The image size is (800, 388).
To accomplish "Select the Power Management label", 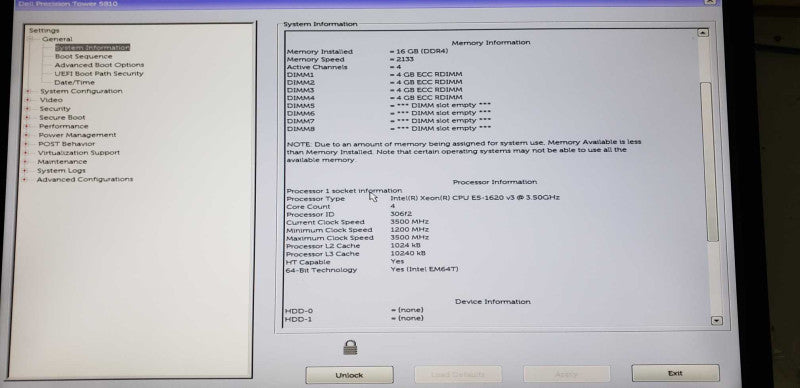I will click(77, 135).
